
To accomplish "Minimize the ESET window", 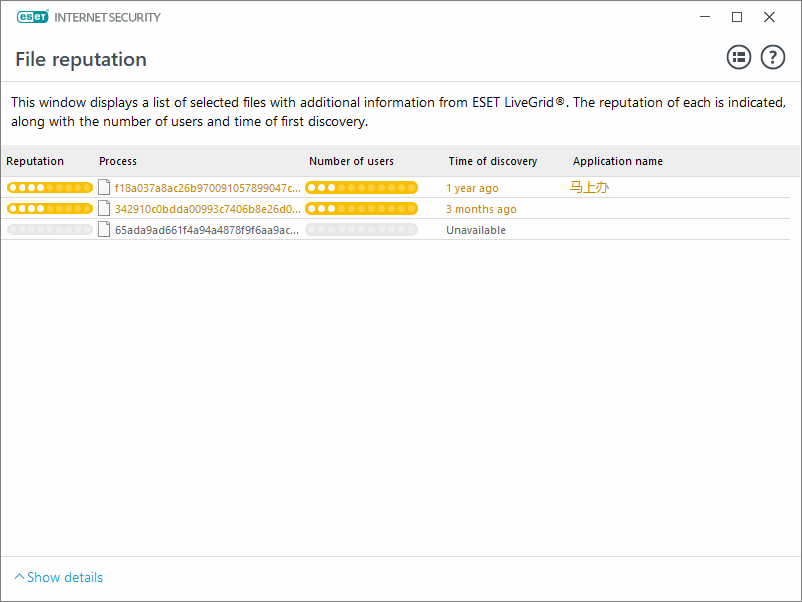I will tap(705, 17).
